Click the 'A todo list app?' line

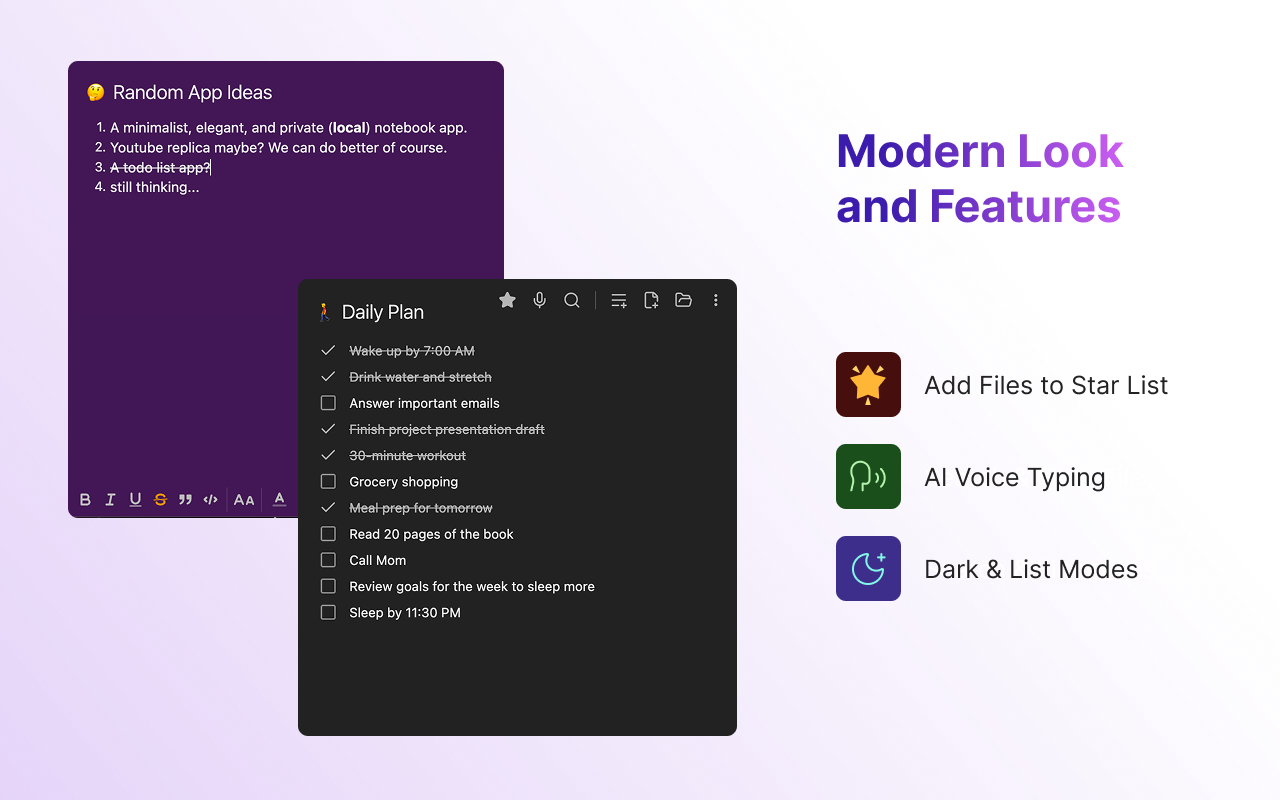(x=160, y=167)
